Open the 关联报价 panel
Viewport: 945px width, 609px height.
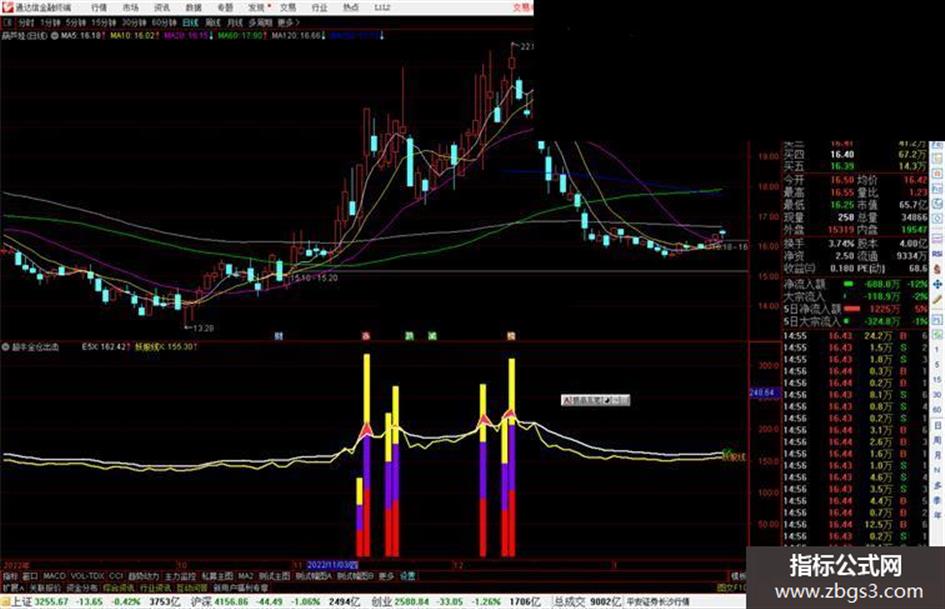45,587
